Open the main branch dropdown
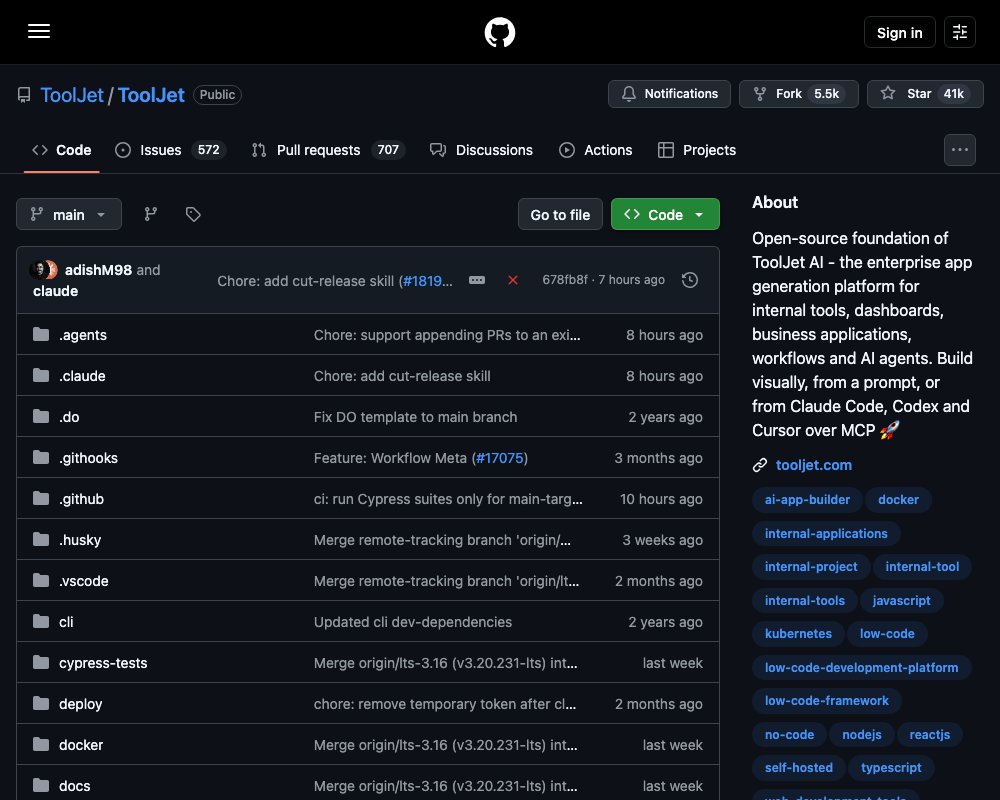 tap(69, 214)
